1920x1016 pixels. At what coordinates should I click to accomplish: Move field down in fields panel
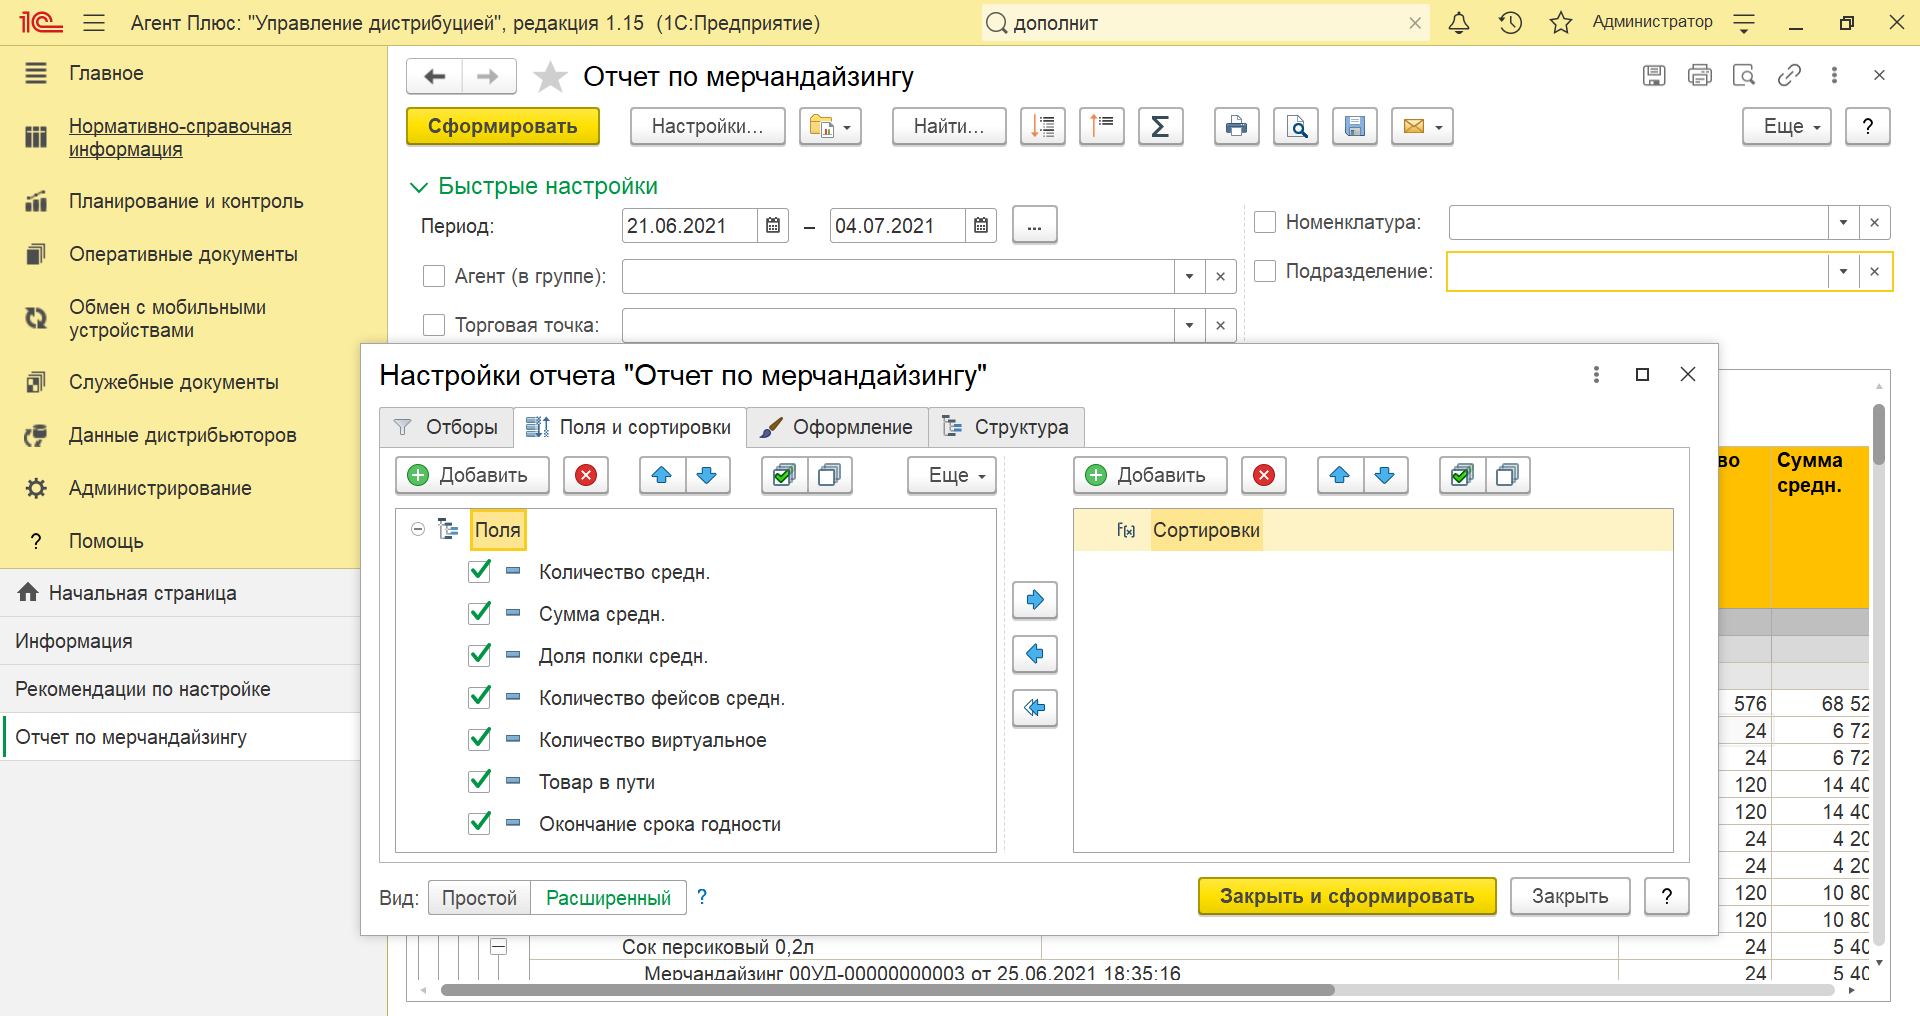pos(707,476)
